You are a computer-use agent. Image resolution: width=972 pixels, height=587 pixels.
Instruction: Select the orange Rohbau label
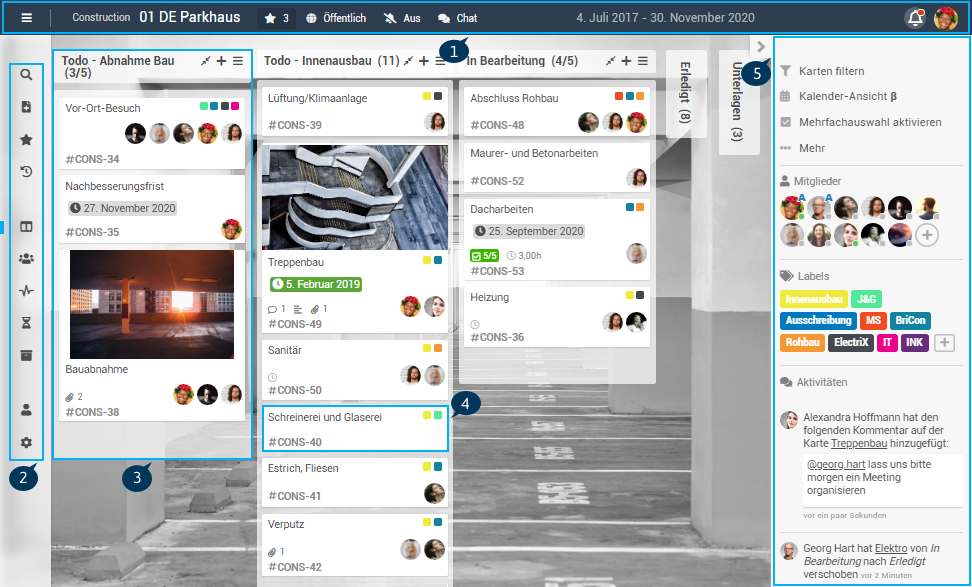pyautogui.click(x=802, y=342)
